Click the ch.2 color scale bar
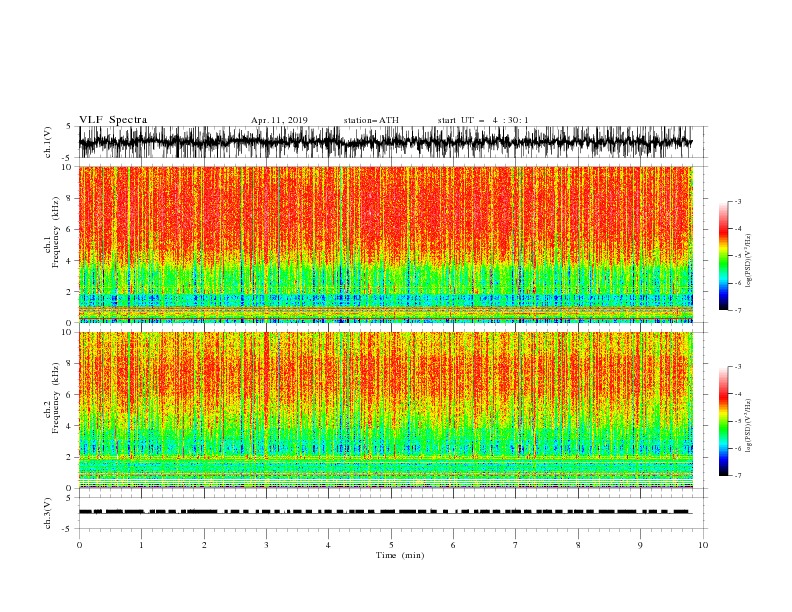The width and height of the screenshot is (792, 612). pos(724,421)
